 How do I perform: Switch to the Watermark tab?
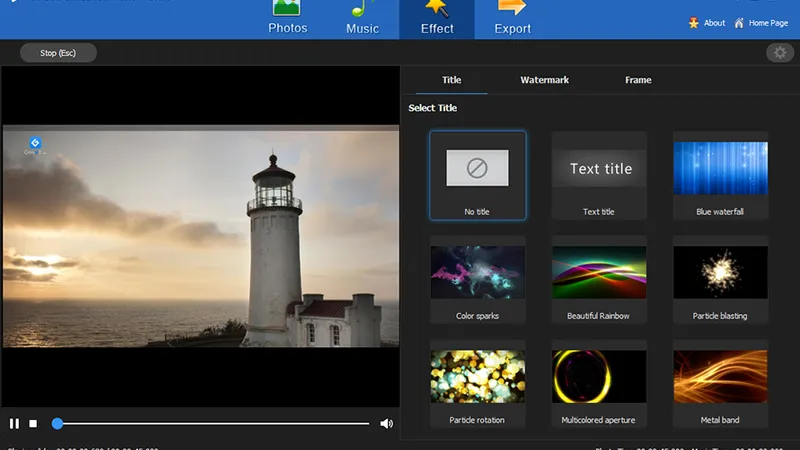click(x=544, y=80)
